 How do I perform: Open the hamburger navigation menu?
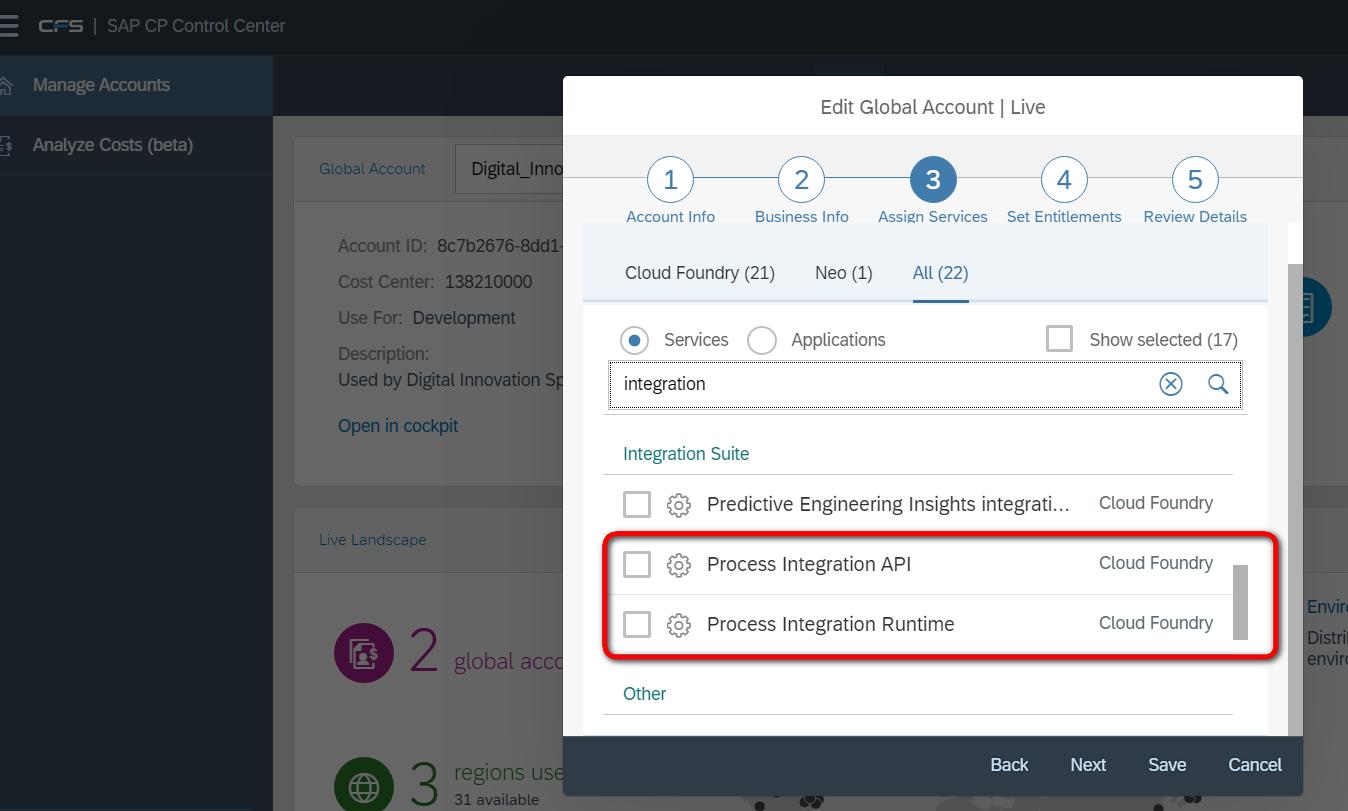(8, 26)
